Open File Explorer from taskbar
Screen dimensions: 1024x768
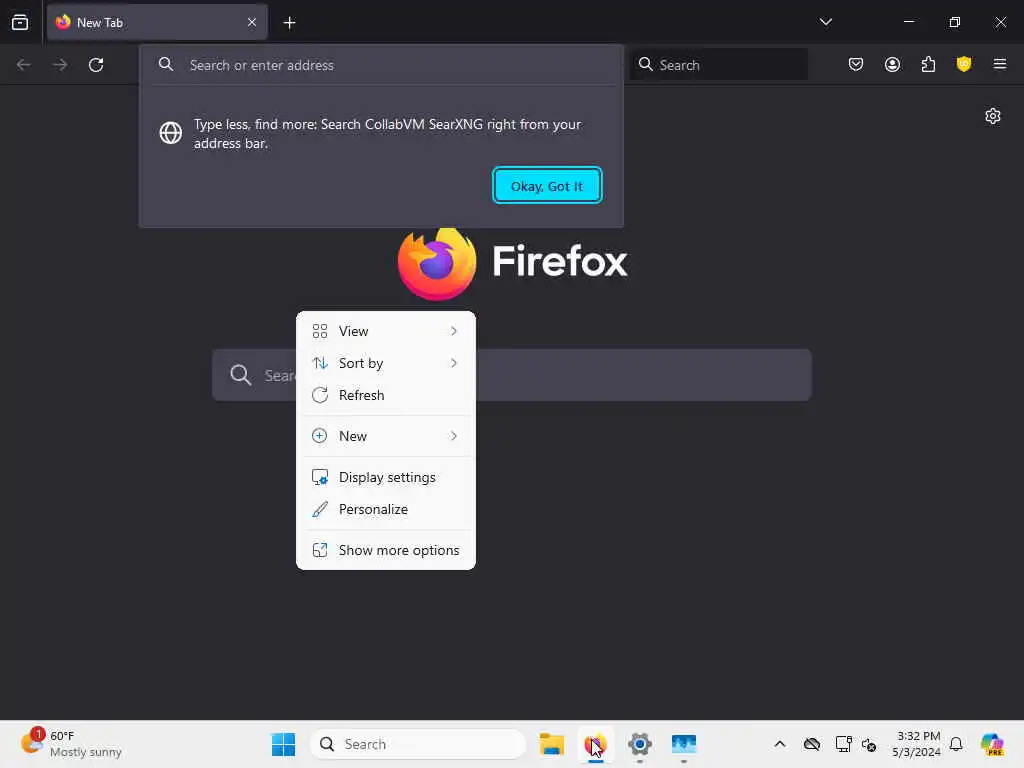pyautogui.click(x=552, y=744)
